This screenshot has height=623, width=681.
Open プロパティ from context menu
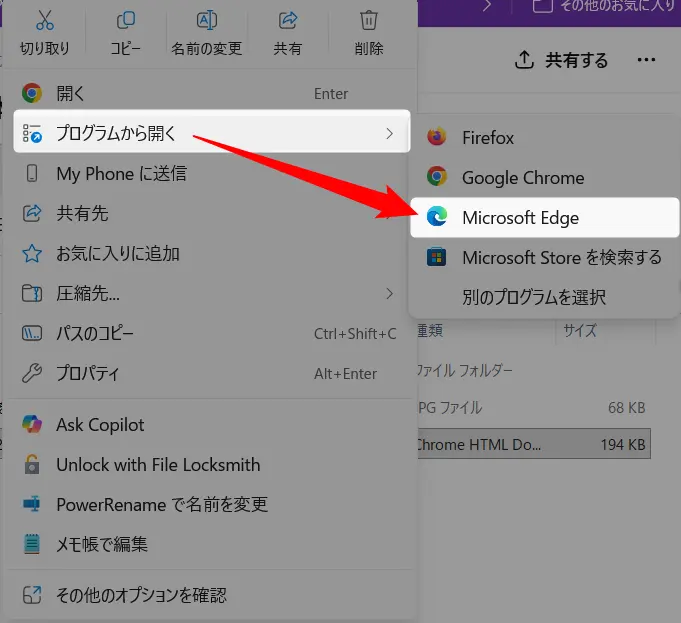pyautogui.click(x=88, y=374)
